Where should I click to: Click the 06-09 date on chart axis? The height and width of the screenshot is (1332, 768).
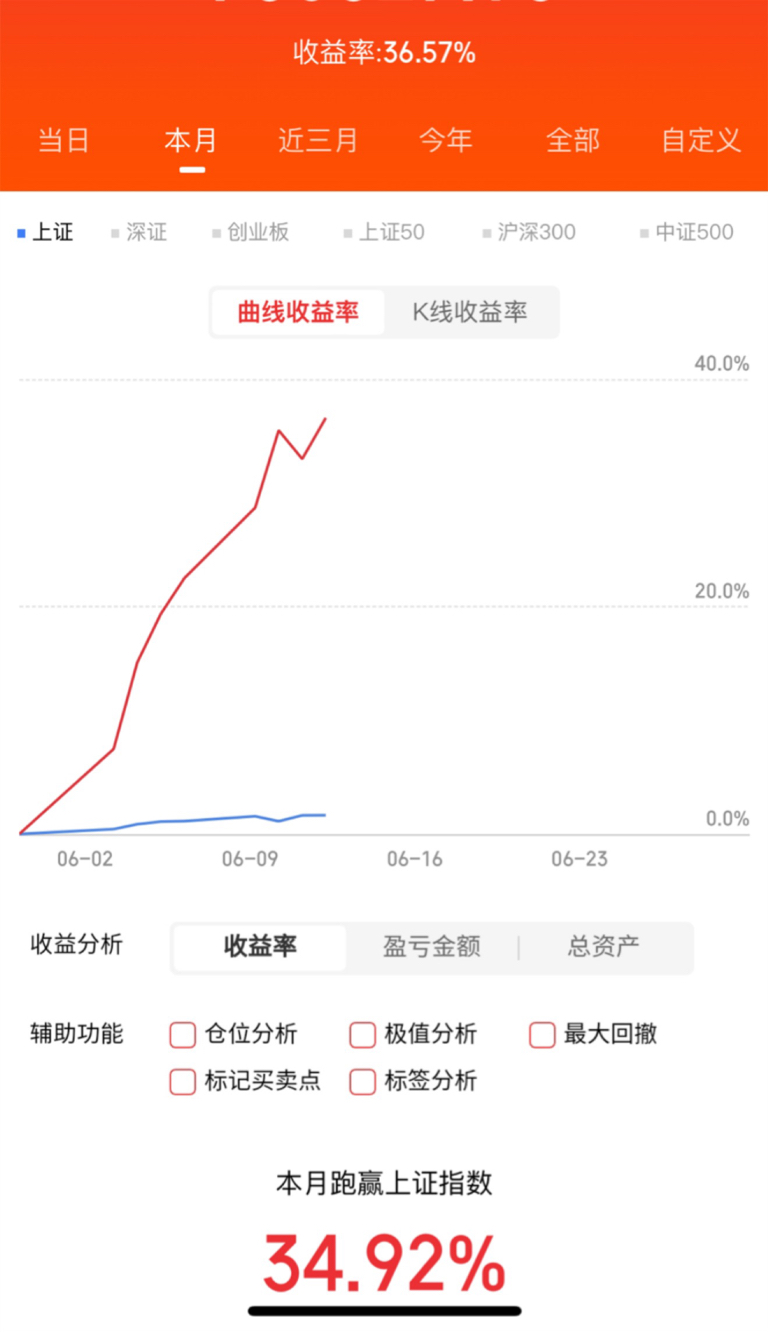pos(250,859)
